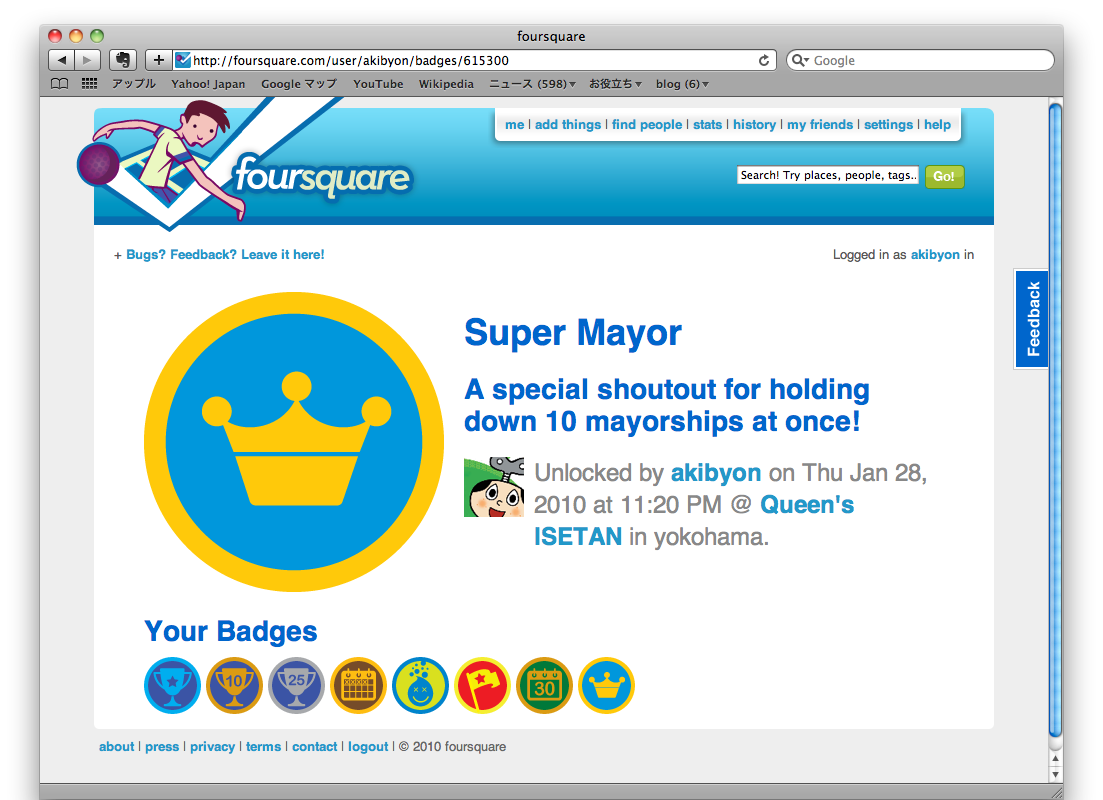
Task: Click the green Go! search button
Action: click(944, 176)
